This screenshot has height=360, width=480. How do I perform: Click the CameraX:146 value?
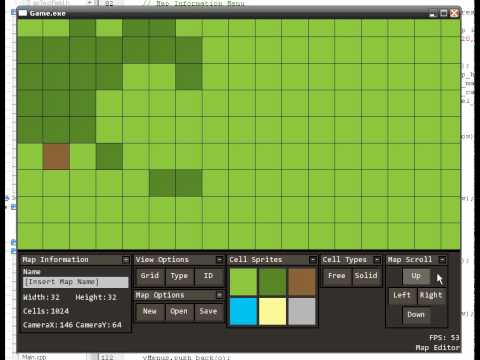[48, 325]
